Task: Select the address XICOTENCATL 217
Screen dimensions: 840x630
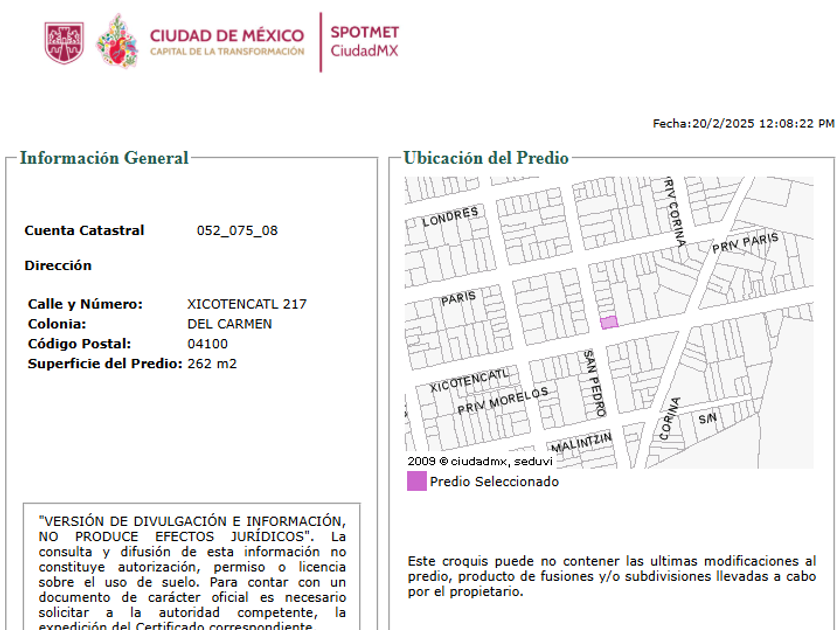Action: point(247,304)
